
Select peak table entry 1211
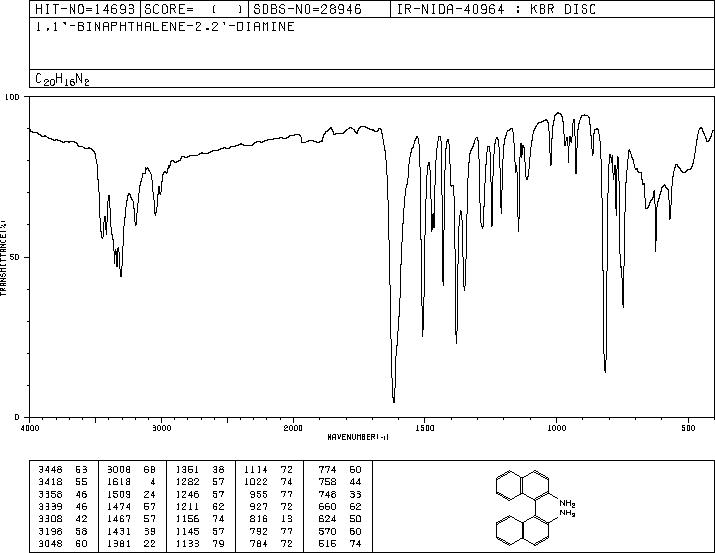click(x=200, y=506)
